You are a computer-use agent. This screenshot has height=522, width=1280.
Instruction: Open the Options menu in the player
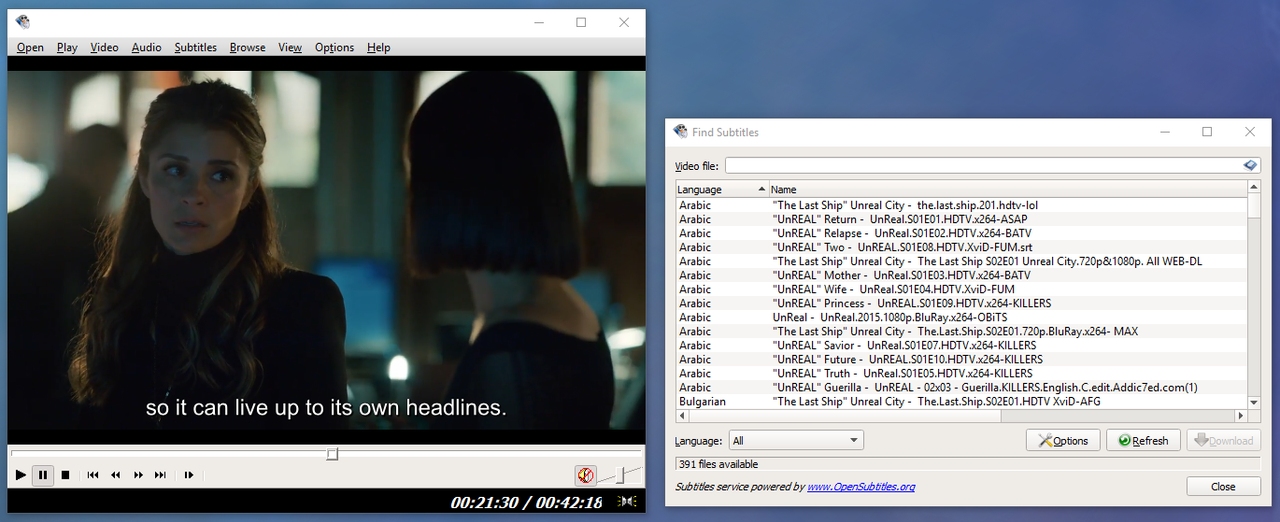pyautogui.click(x=334, y=47)
